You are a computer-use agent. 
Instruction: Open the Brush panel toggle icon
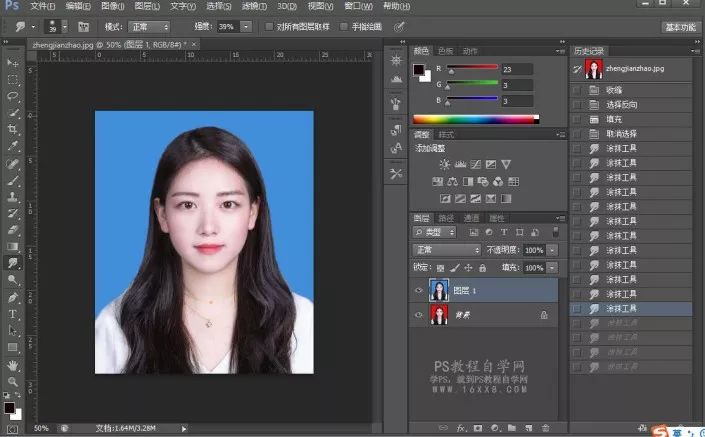84,27
